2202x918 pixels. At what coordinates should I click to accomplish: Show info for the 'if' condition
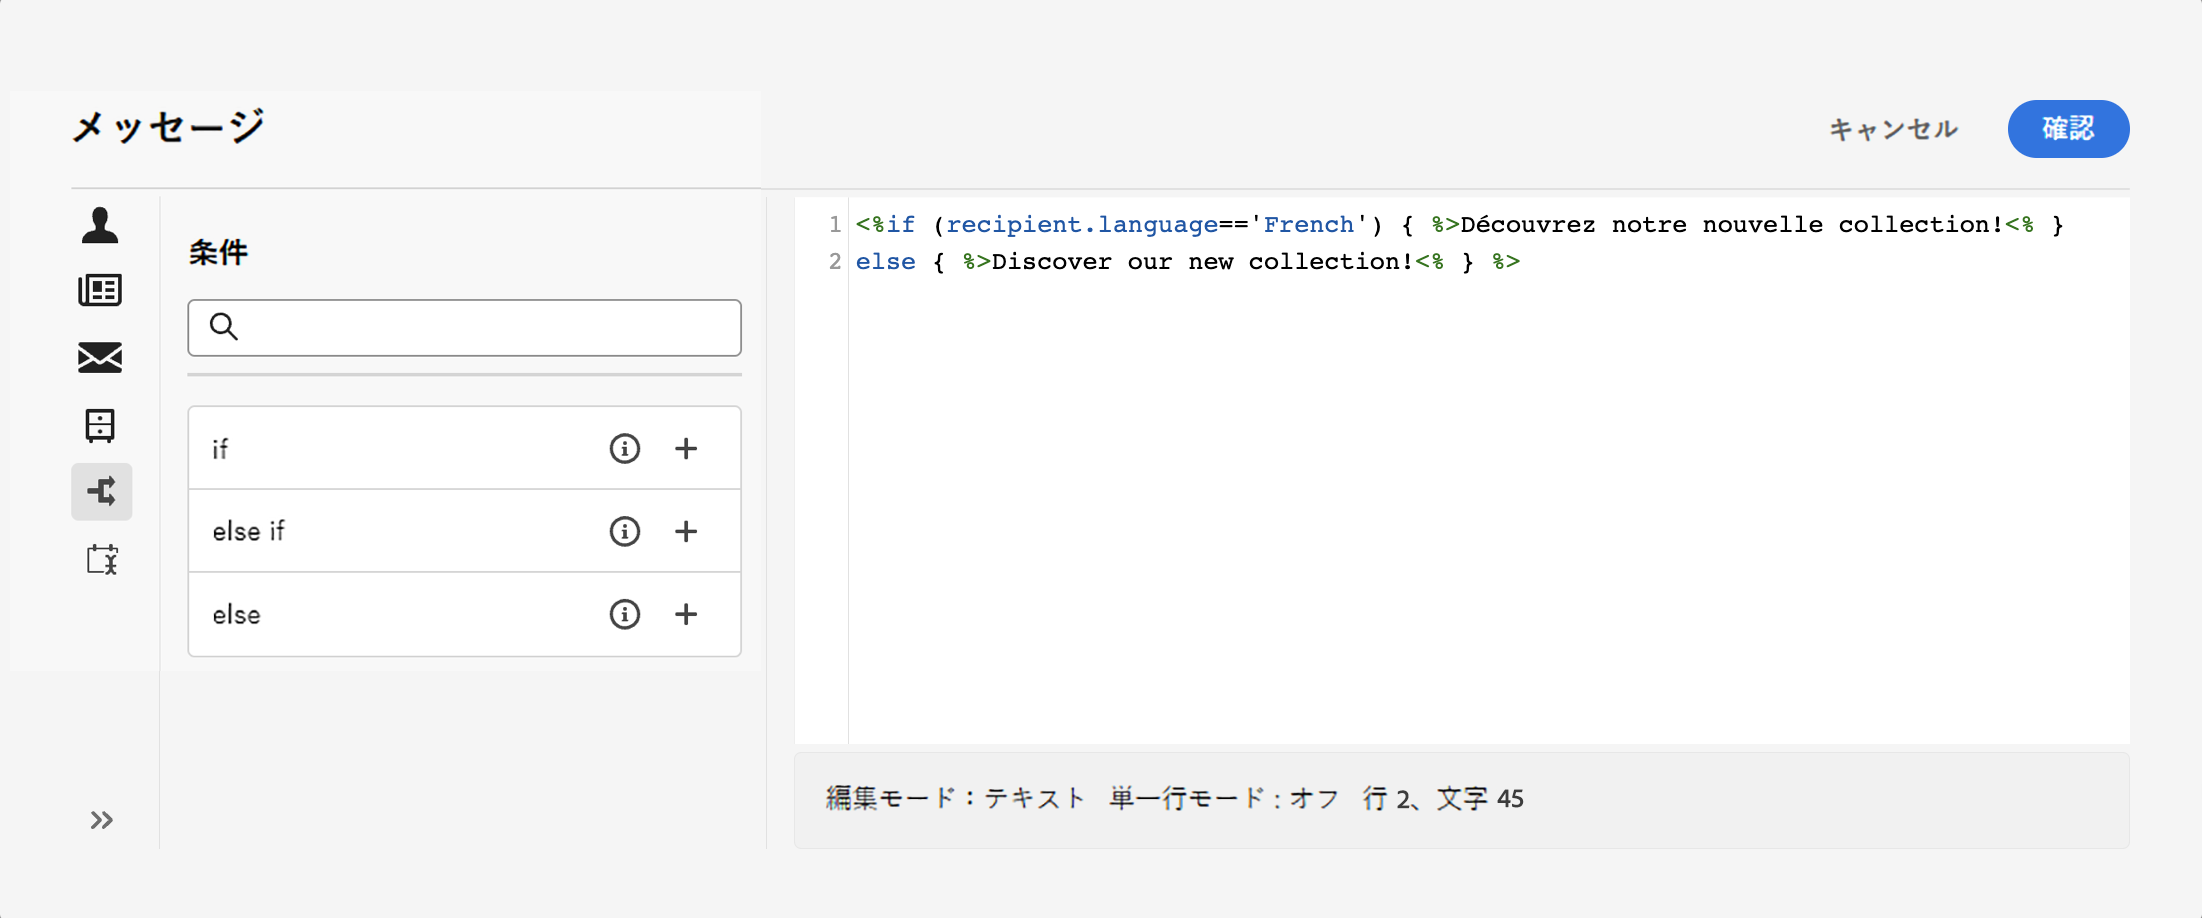[x=624, y=448]
